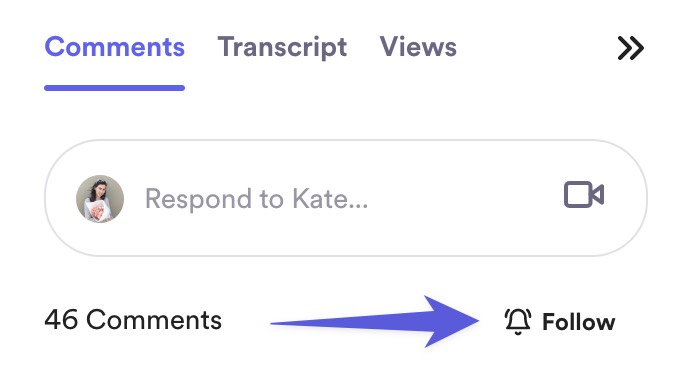Start a video reply to Kate

(584, 194)
